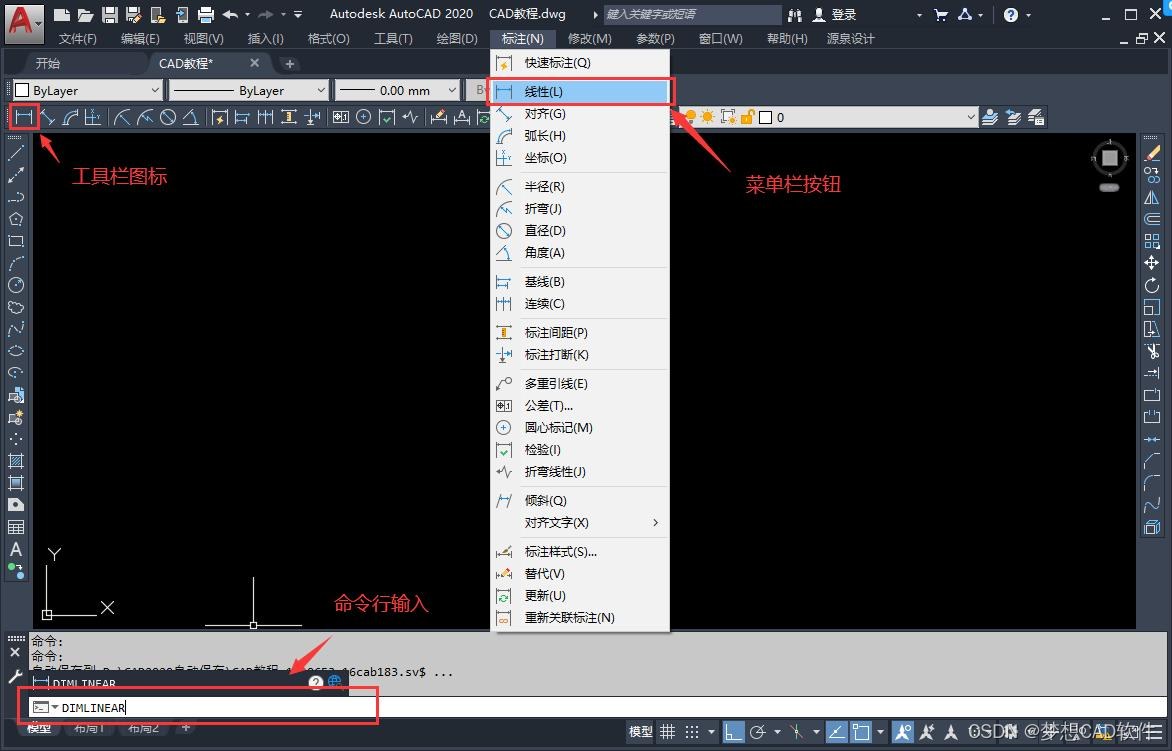The width and height of the screenshot is (1172, 751).
Task: Toggle the grid display in status bar
Action: tap(667, 732)
